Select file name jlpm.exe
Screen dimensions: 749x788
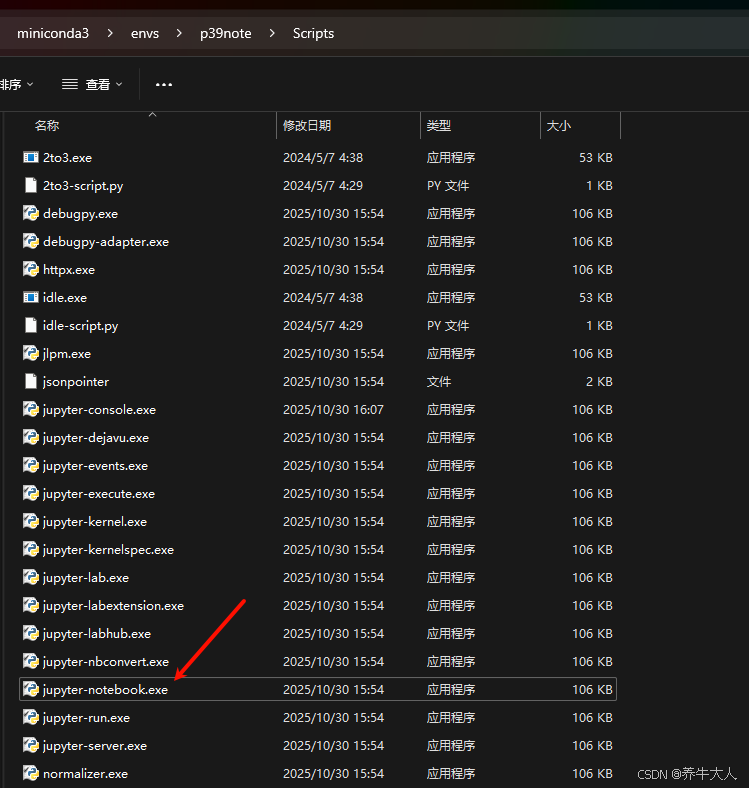click(66, 354)
